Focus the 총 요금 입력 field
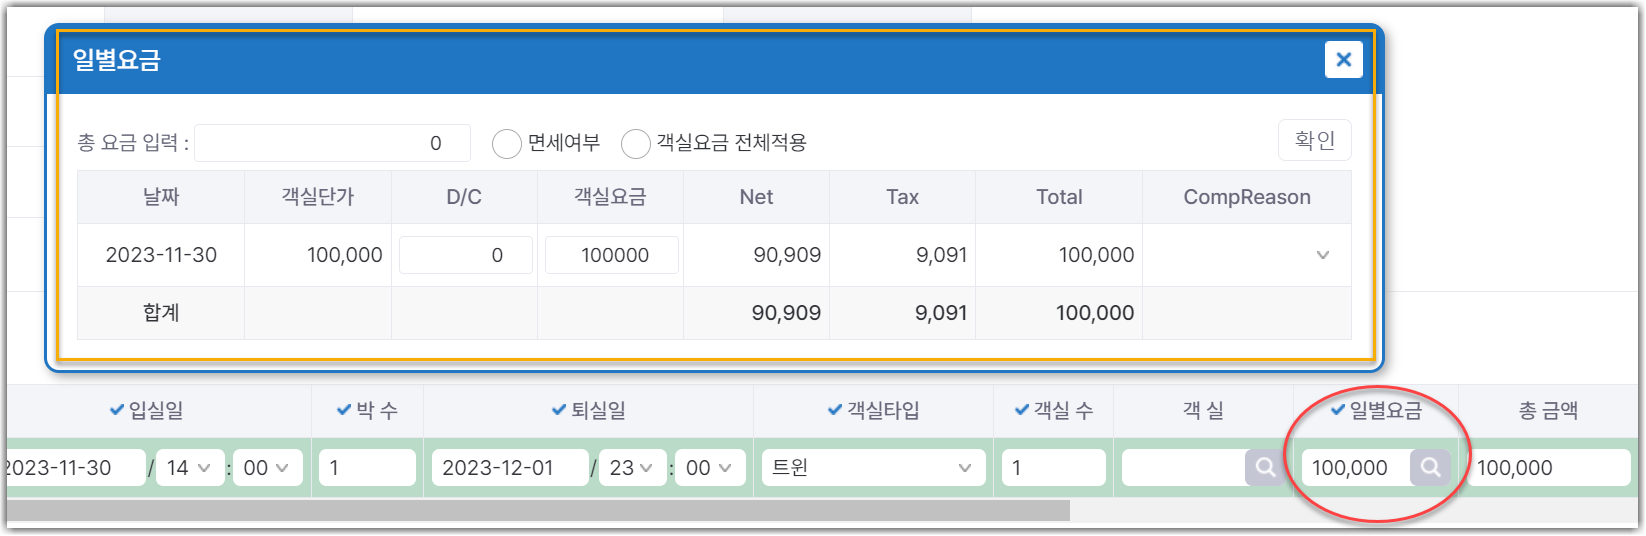Image resolution: width=1646 pixels, height=536 pixels. click(333, 143)
